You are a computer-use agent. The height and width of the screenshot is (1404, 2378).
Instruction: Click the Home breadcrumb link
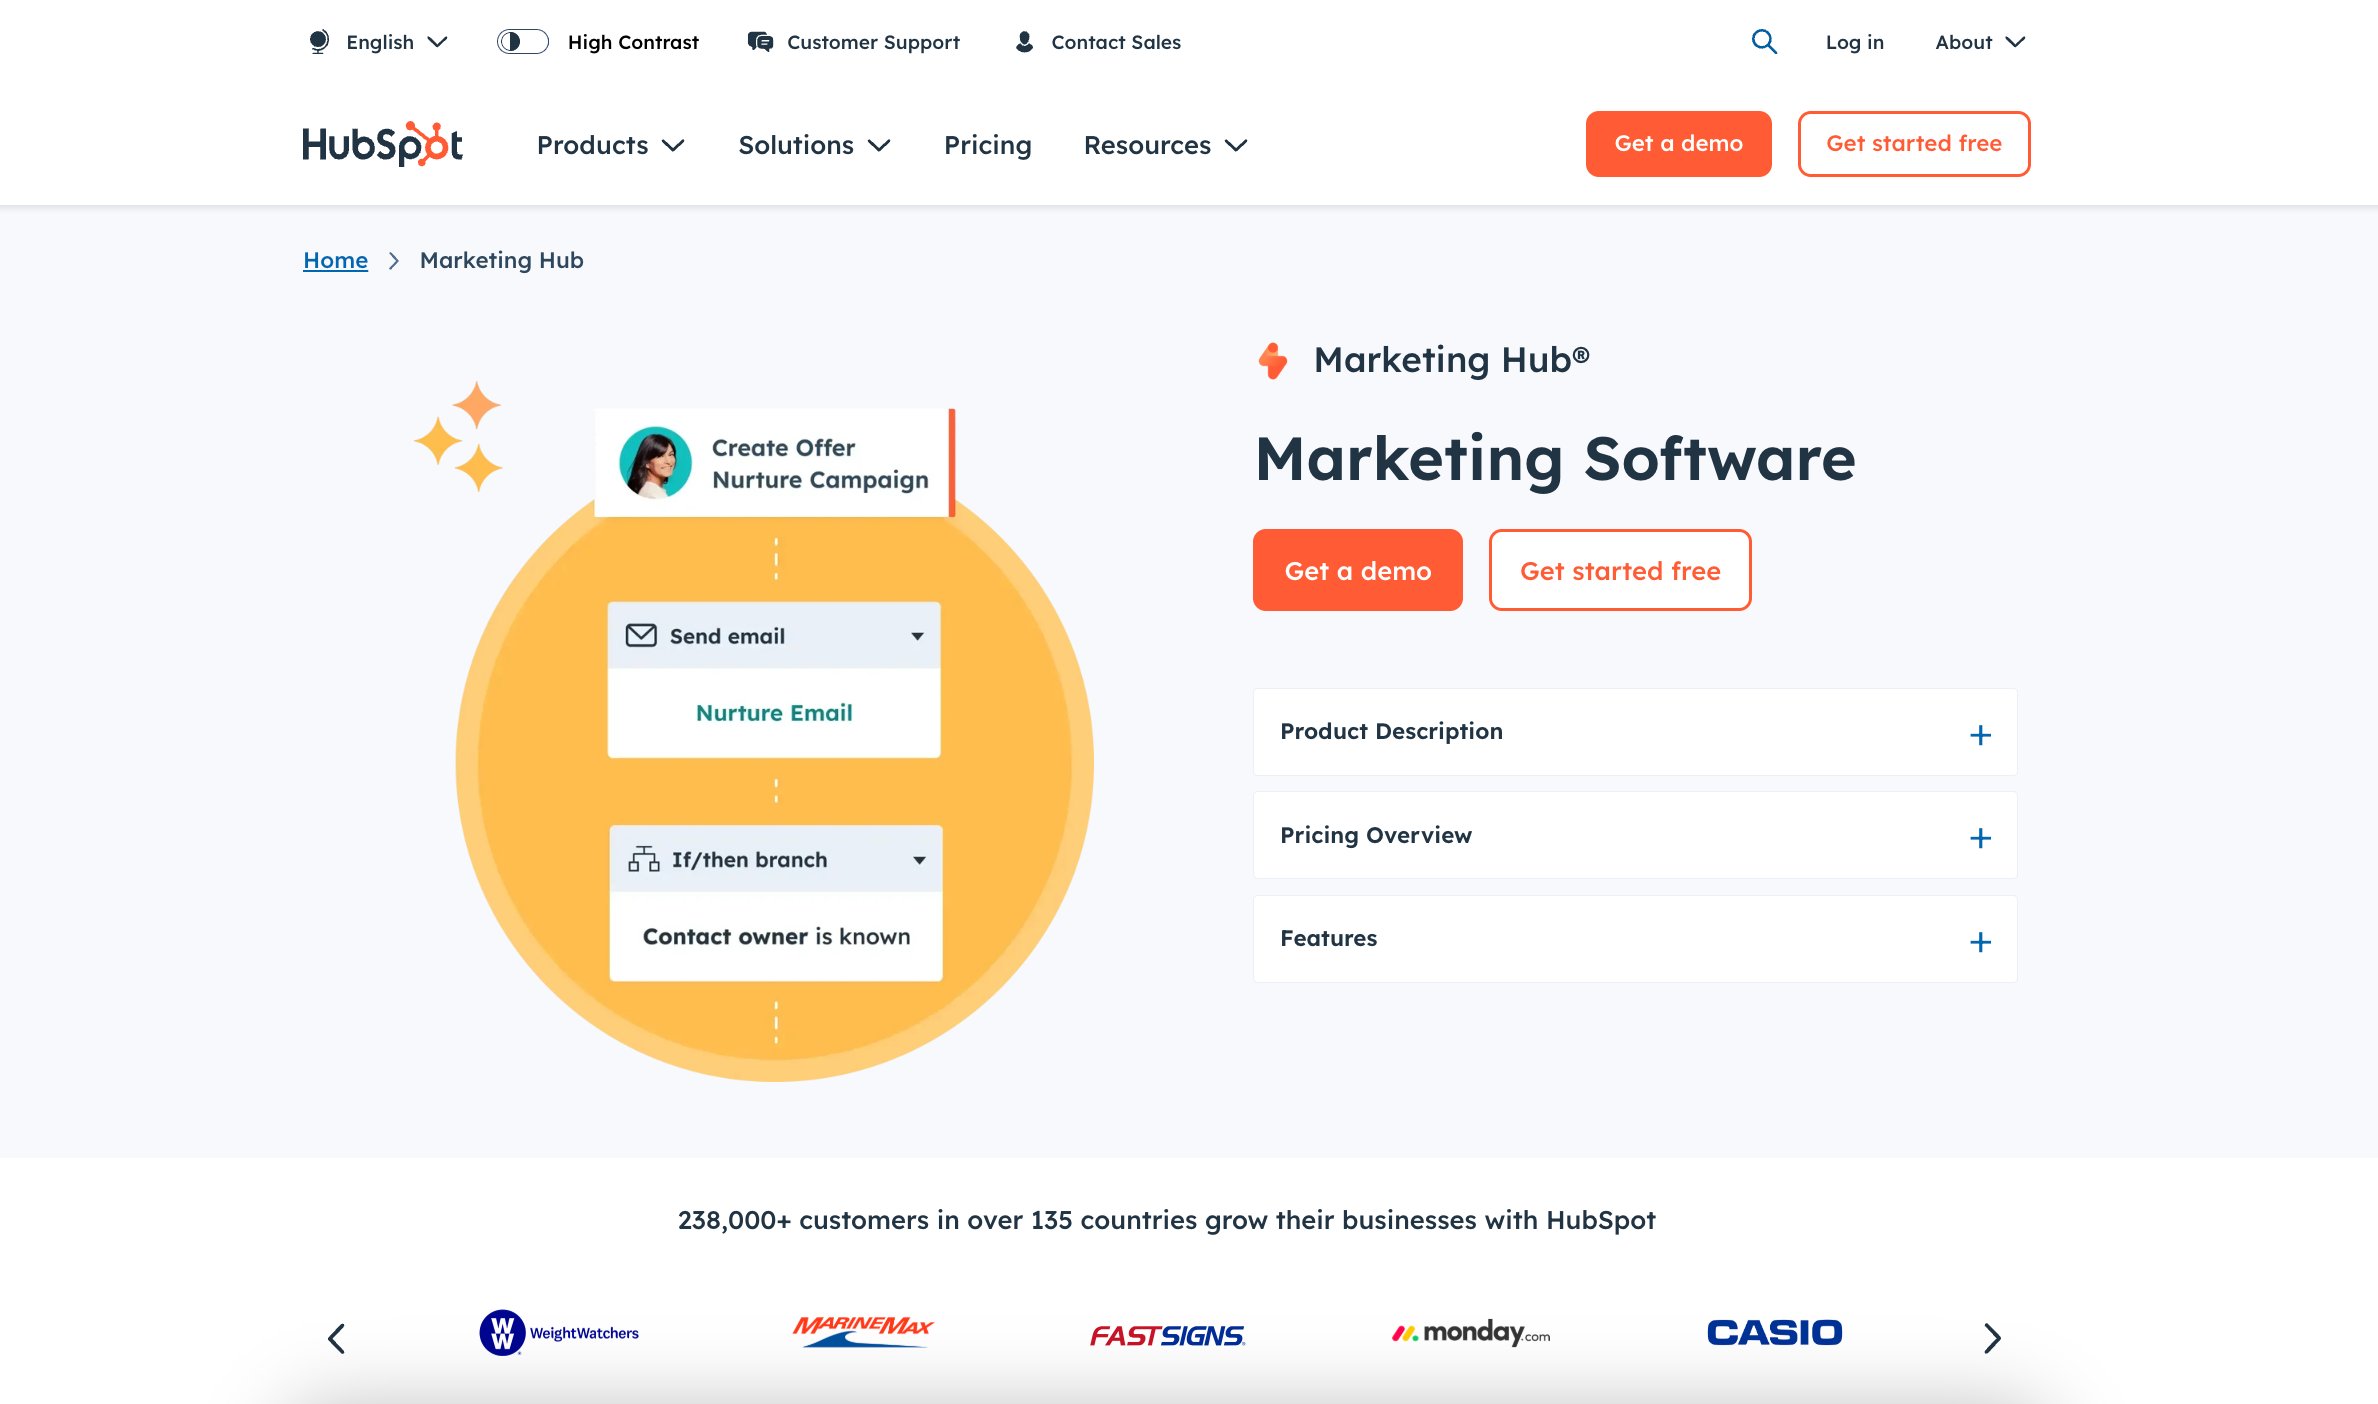click(334, 259)
